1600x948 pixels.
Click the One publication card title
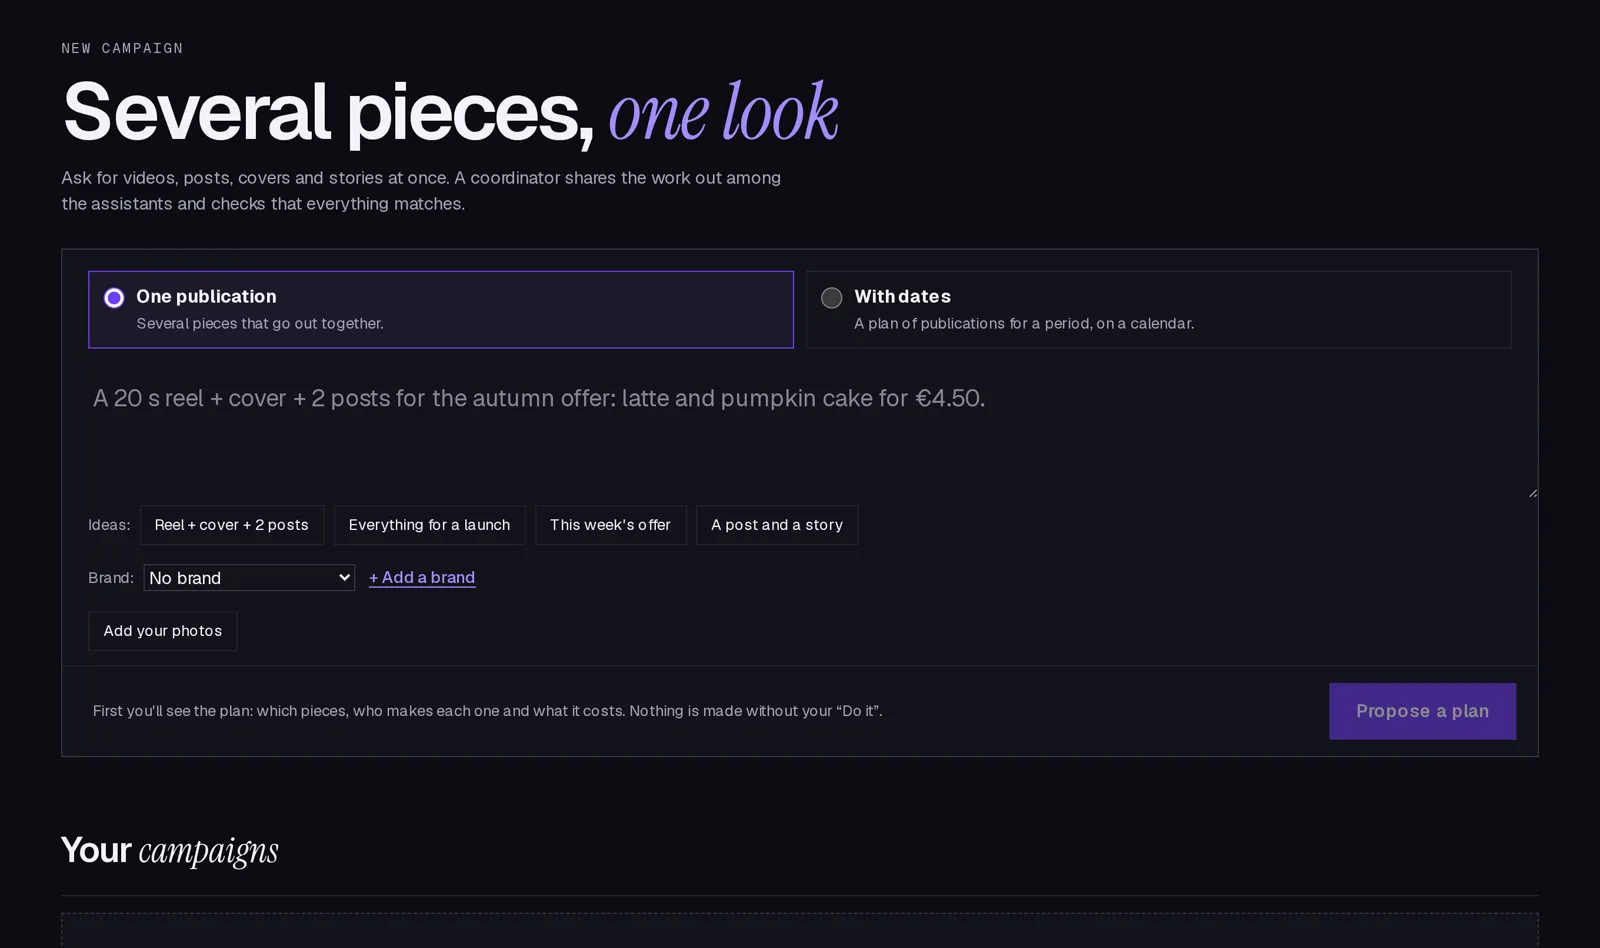click(206, 297)
